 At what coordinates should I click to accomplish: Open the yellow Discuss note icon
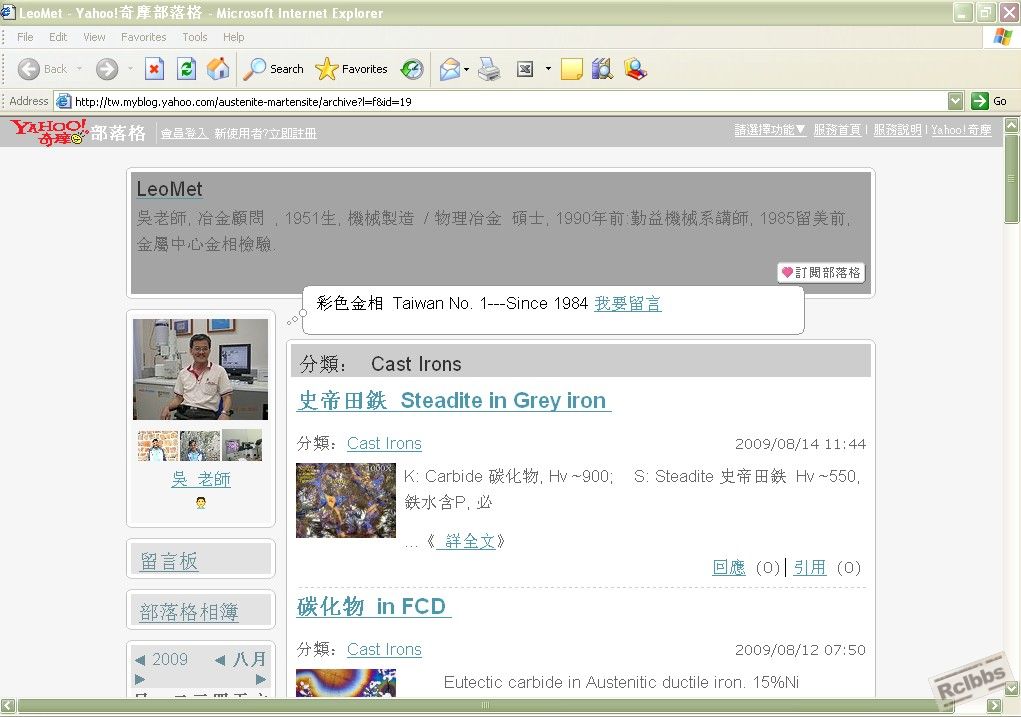point(571,69)
